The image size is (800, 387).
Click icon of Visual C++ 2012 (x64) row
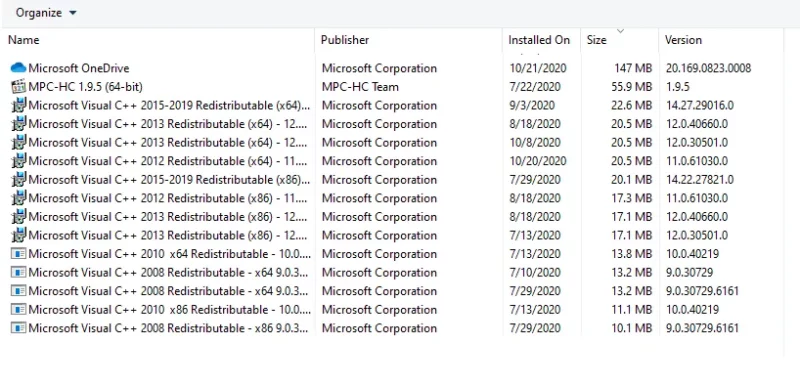(x=18, y=161)
